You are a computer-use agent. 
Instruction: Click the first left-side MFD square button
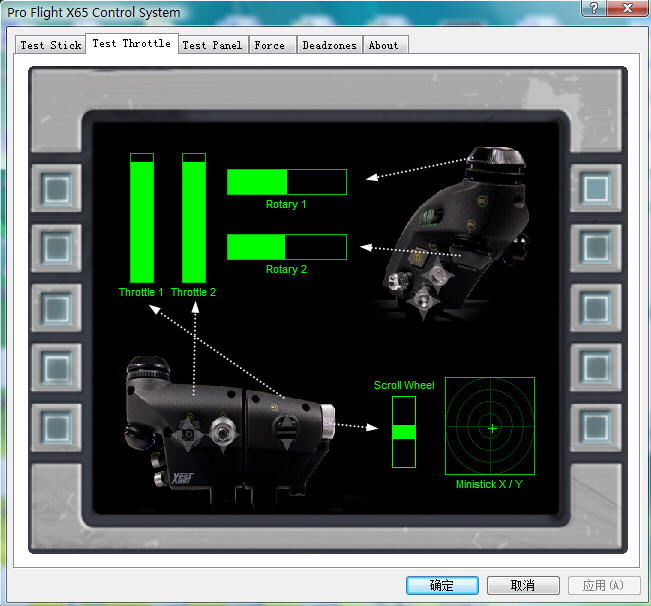point(56,188)
